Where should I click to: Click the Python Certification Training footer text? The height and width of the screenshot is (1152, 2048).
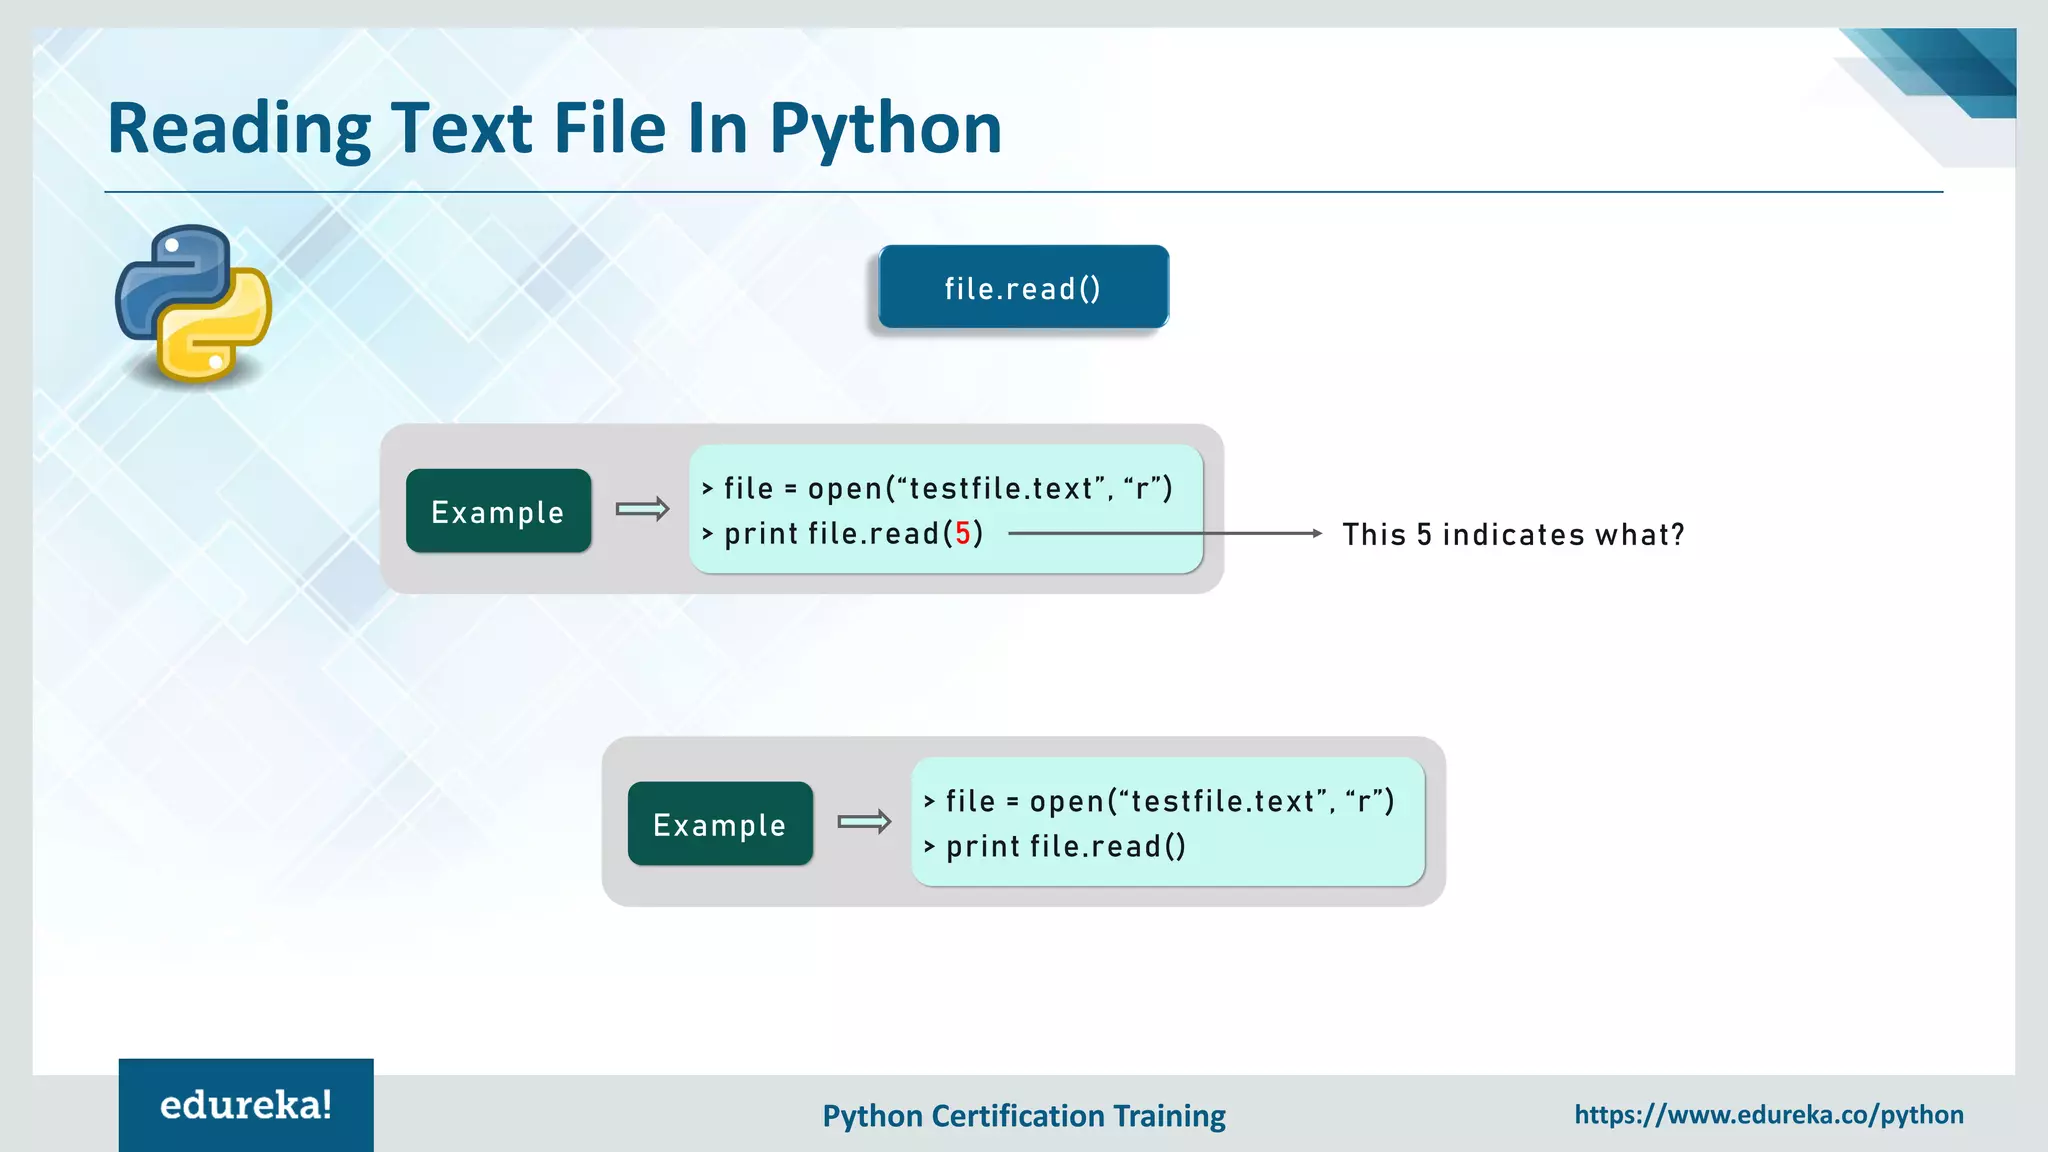point(1024,1116)
